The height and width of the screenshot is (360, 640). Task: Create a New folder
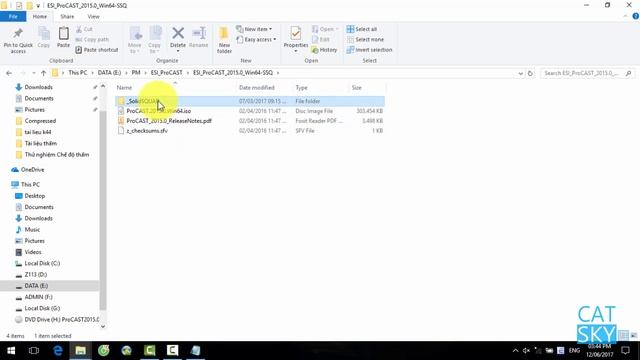click(224, 40)
